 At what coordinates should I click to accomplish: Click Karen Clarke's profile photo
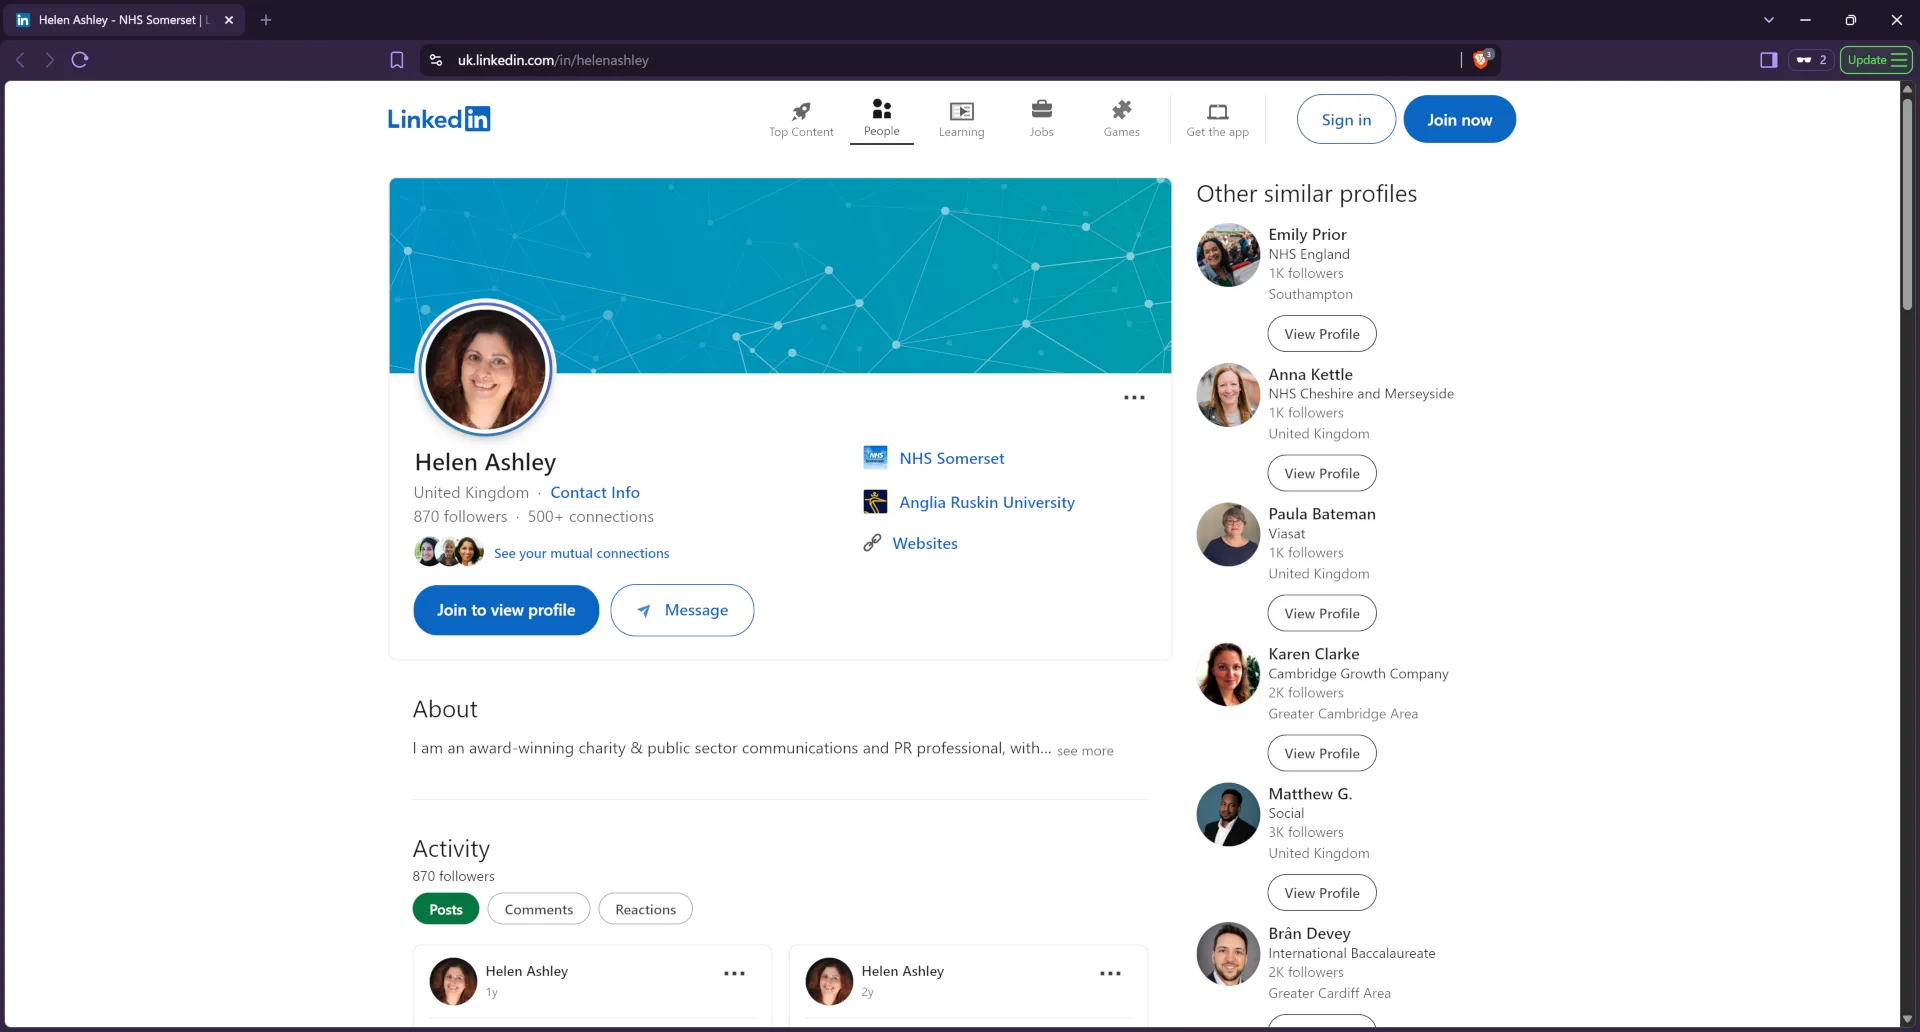(1228, 675)
